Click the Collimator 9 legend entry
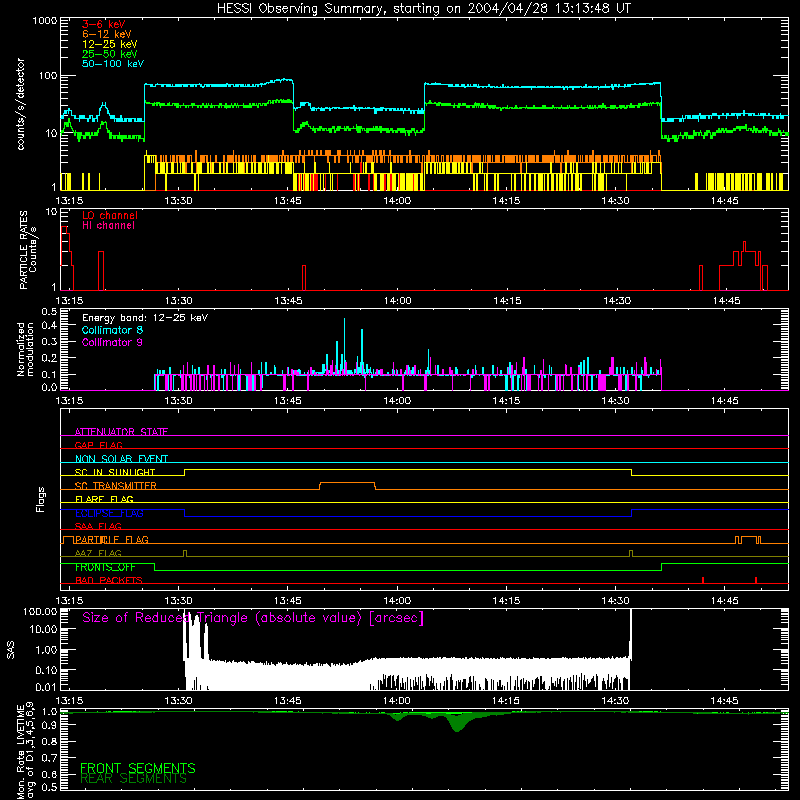 112,342
